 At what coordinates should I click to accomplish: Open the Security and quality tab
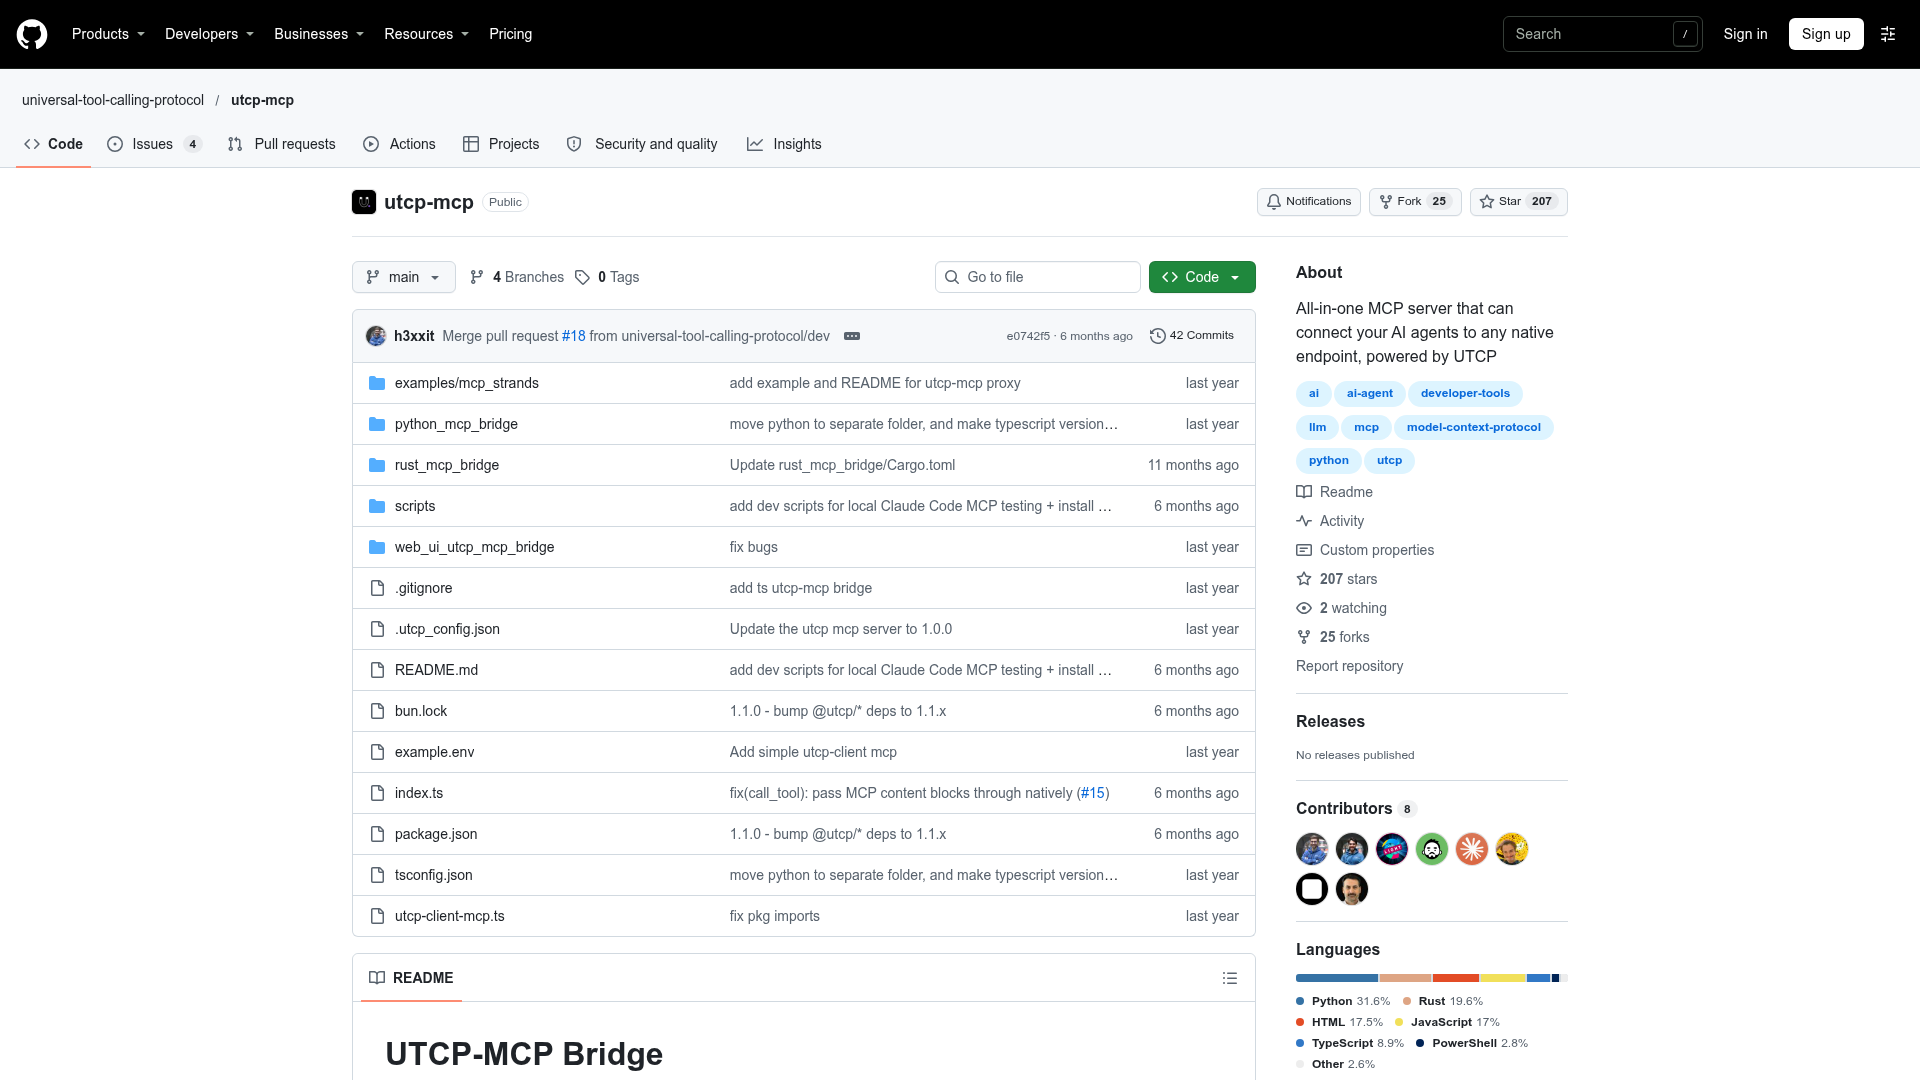[x=642, y=144]
